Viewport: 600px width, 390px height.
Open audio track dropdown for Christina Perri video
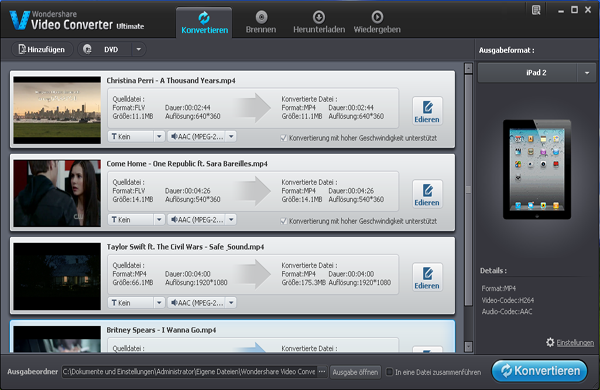pyautogui.click(x=231, y=137)
